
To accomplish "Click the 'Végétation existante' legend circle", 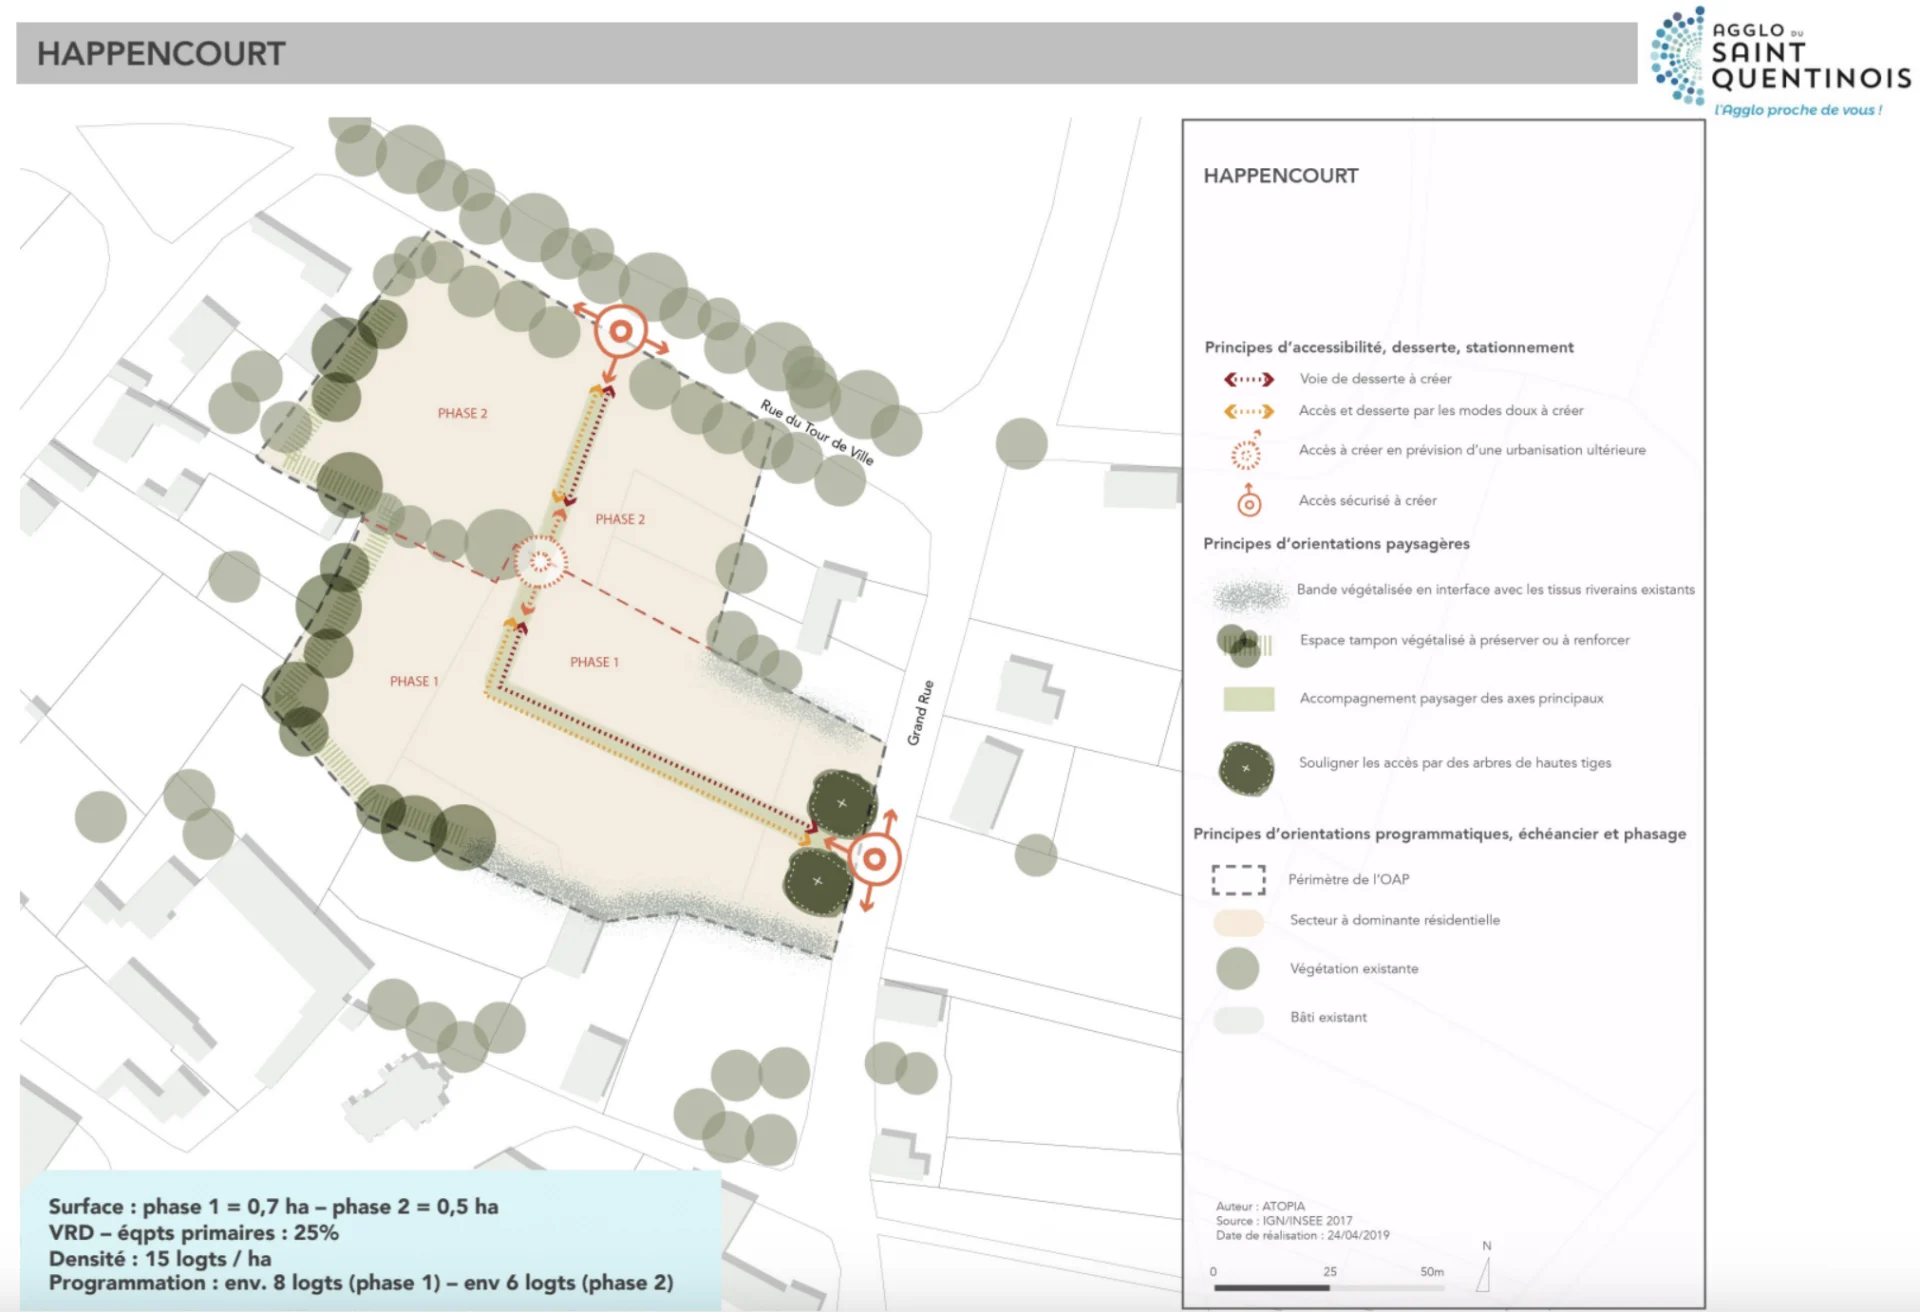I will coord(1237,968).
